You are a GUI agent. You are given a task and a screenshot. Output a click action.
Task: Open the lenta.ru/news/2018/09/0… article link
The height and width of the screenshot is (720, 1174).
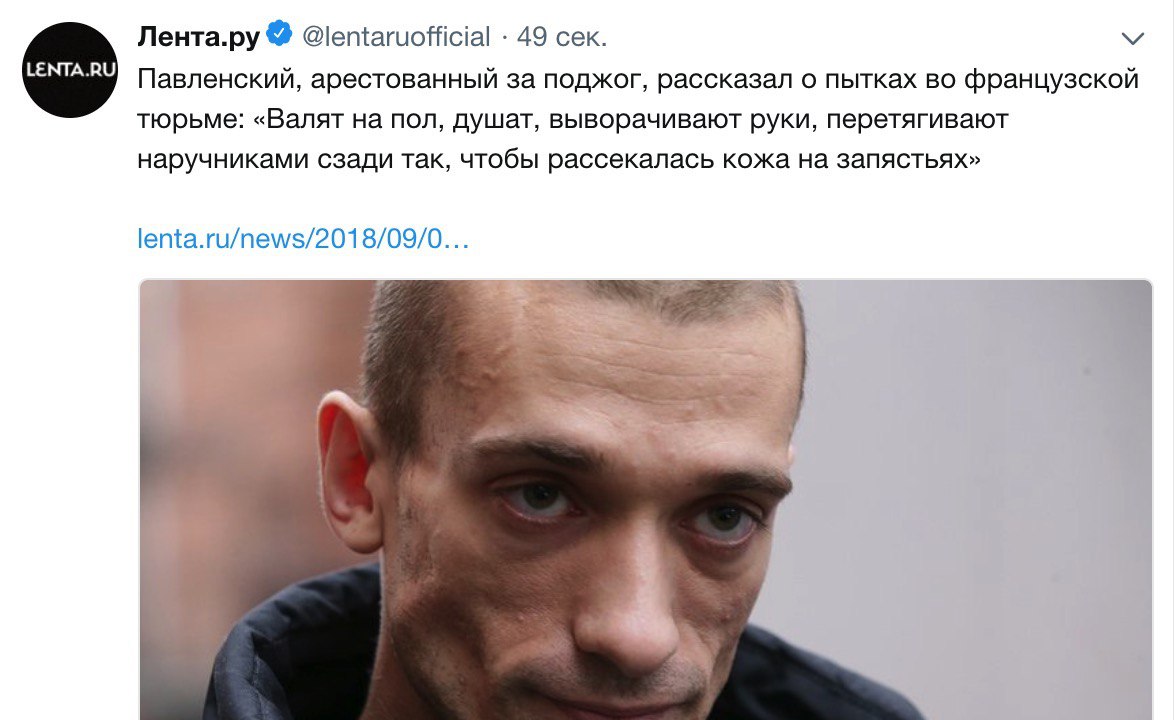point(303,239)
